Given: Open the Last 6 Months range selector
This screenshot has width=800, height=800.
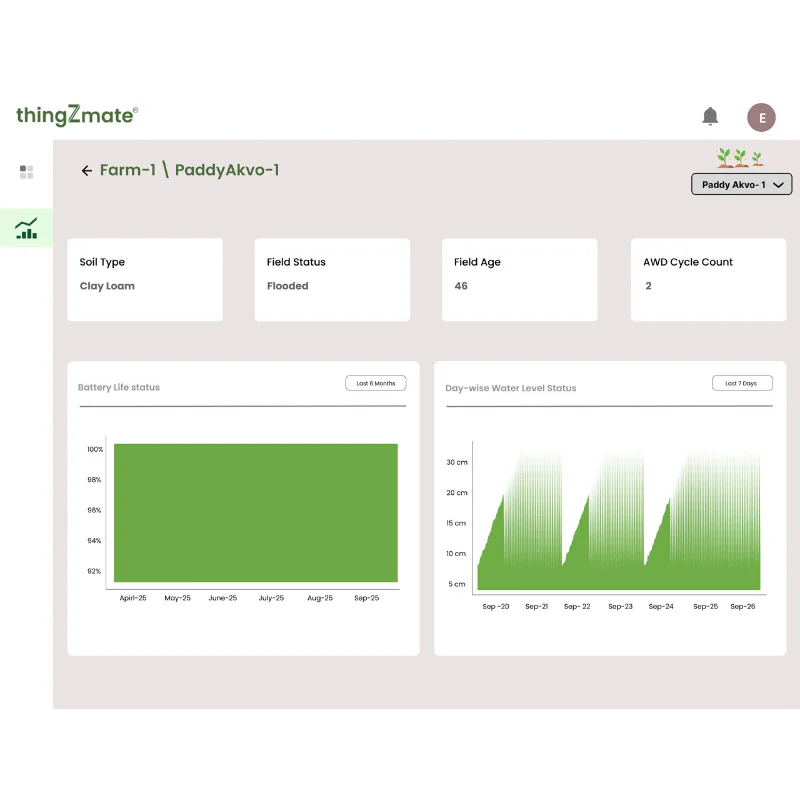Looking at the screenshot, I should tap(376, 383).
